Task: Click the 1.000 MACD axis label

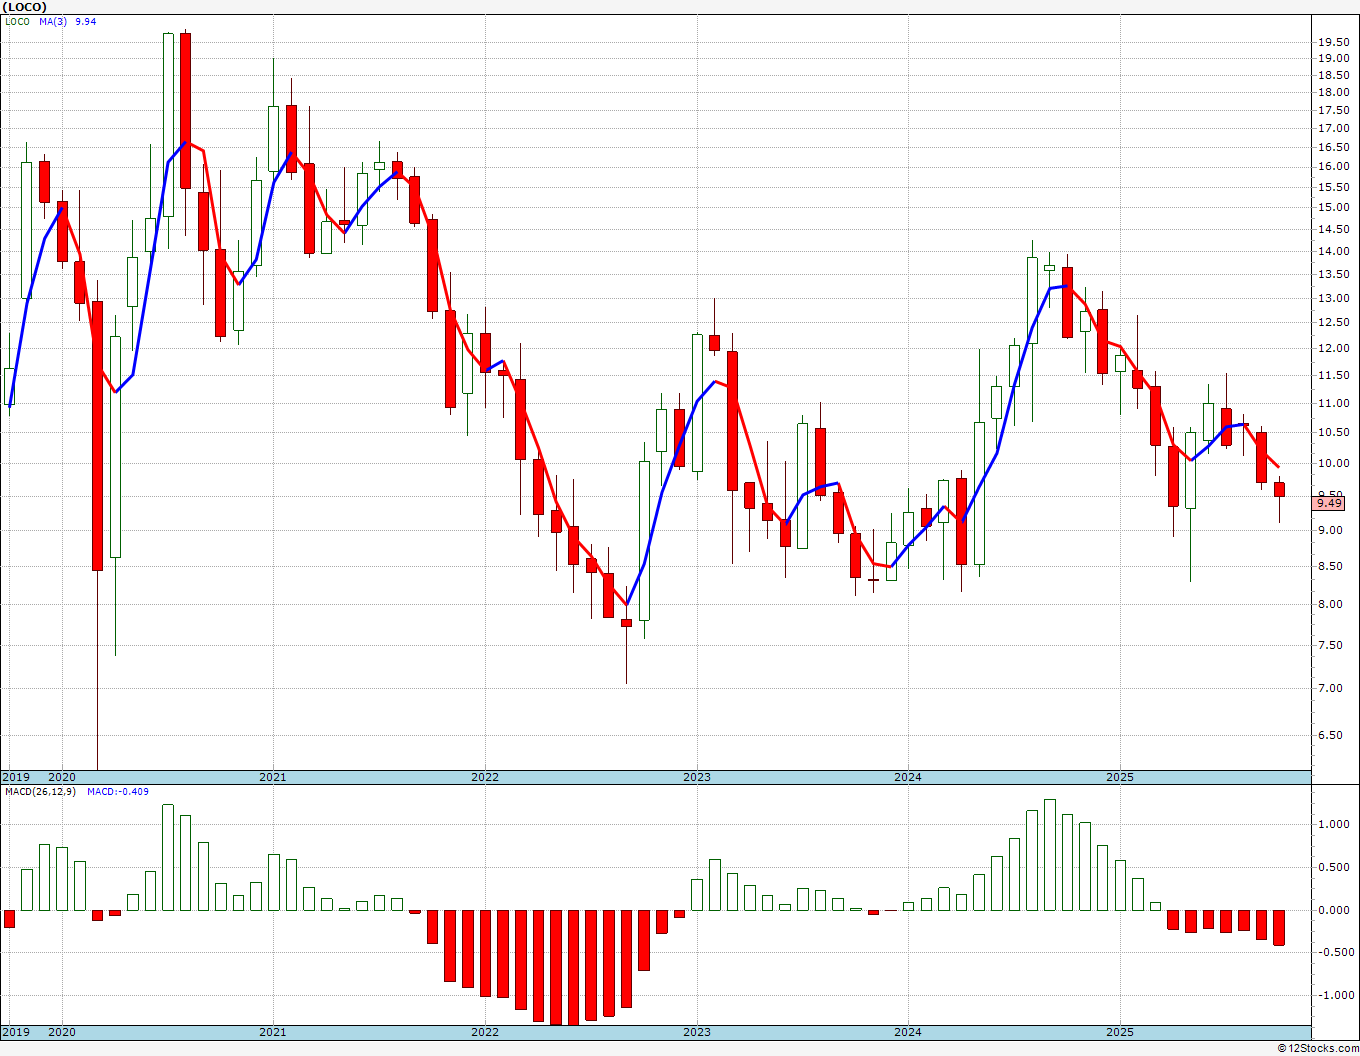Action: coord(1332,825)
